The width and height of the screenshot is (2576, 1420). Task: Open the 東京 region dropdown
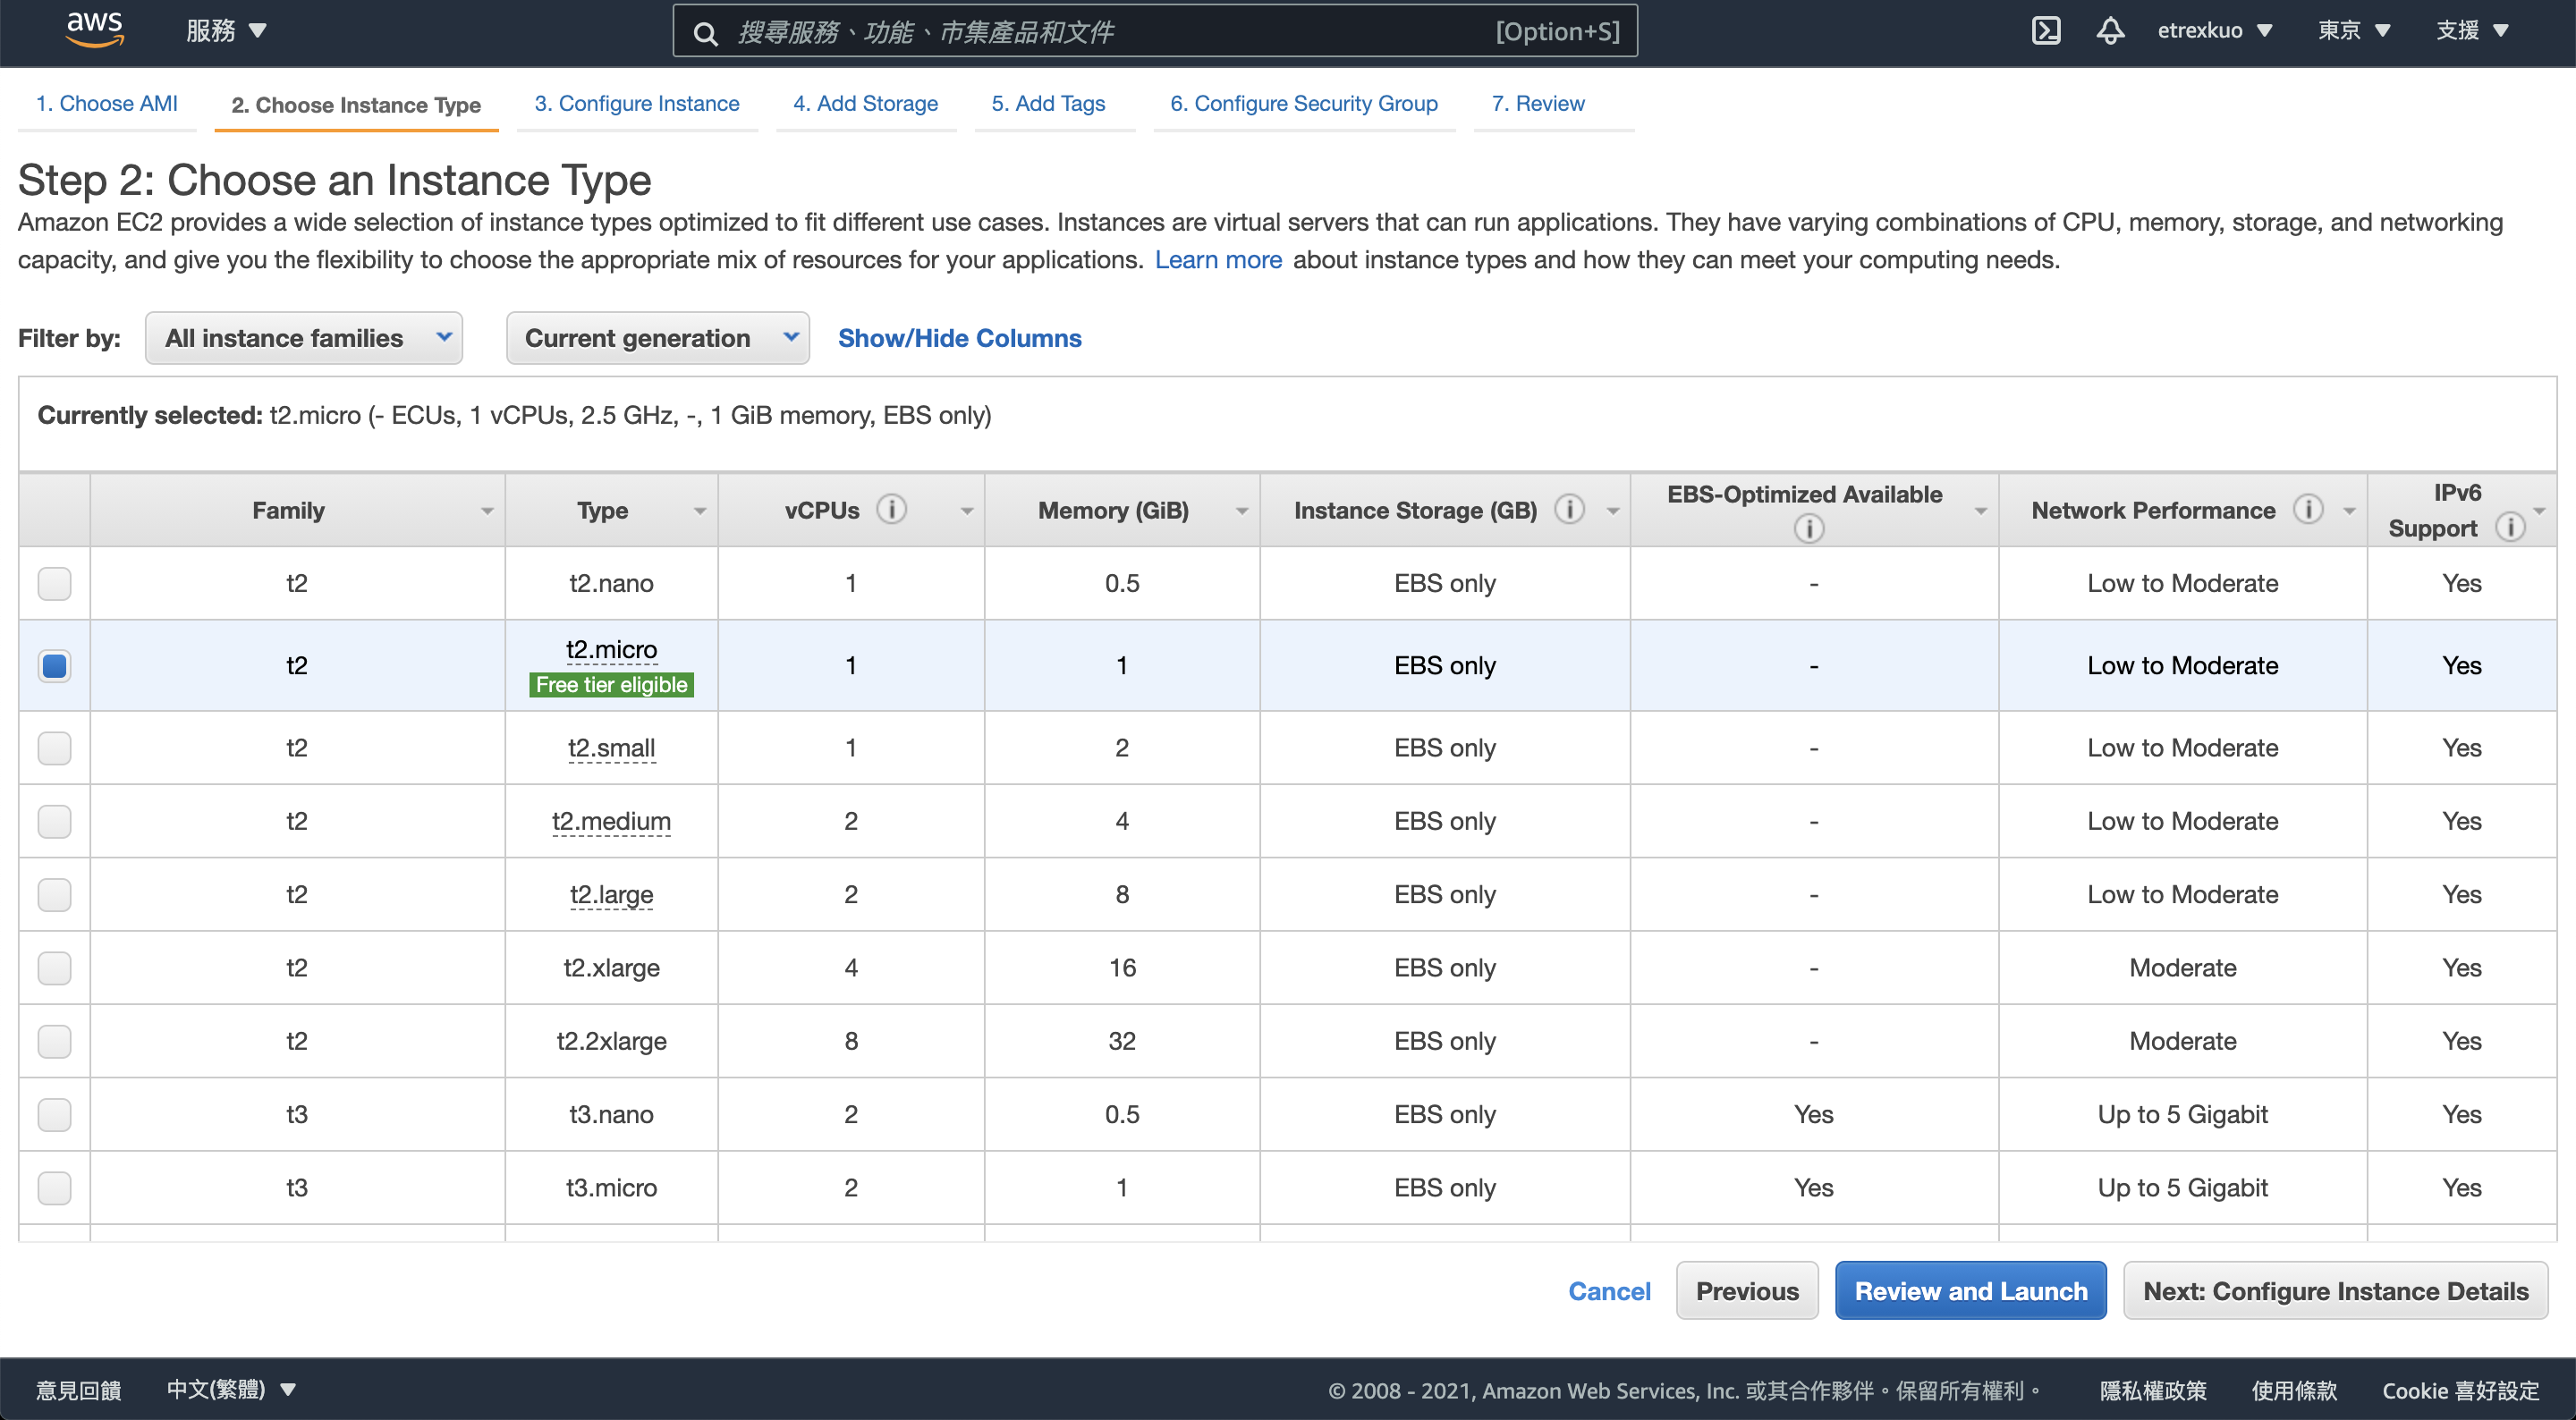coord(2354,31)
